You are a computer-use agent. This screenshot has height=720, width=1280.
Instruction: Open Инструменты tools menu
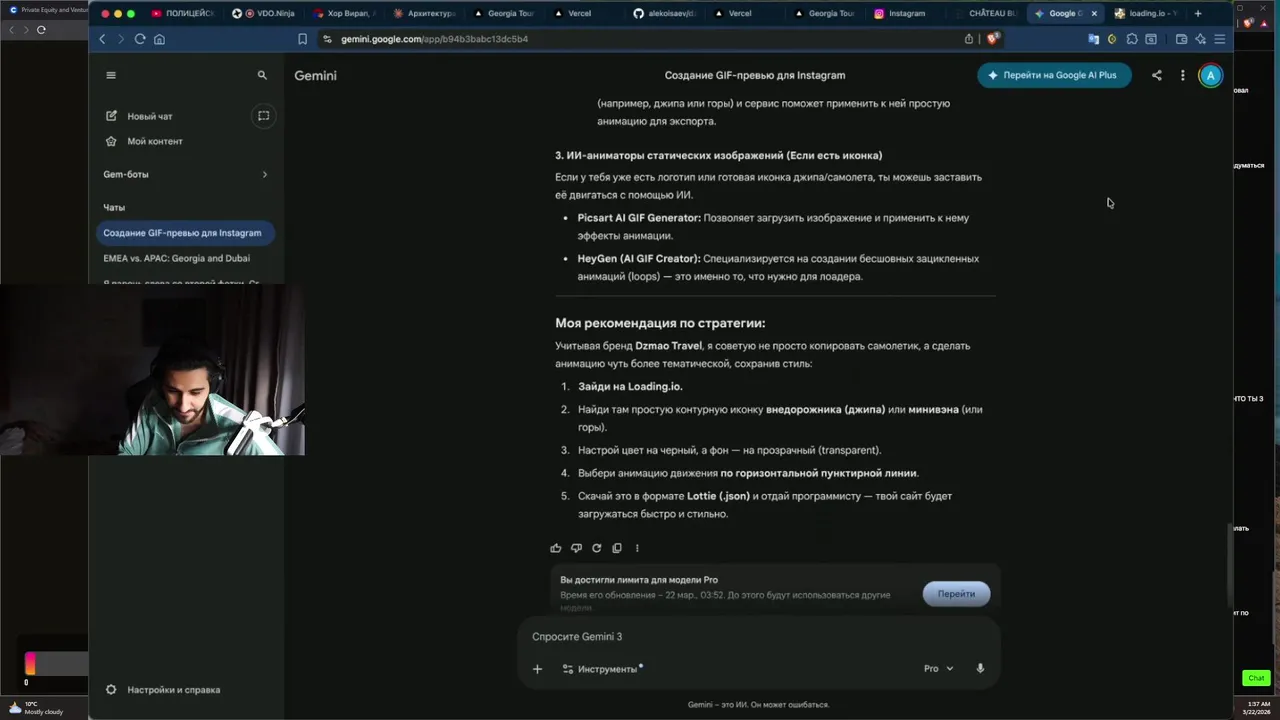coord(600,669)
